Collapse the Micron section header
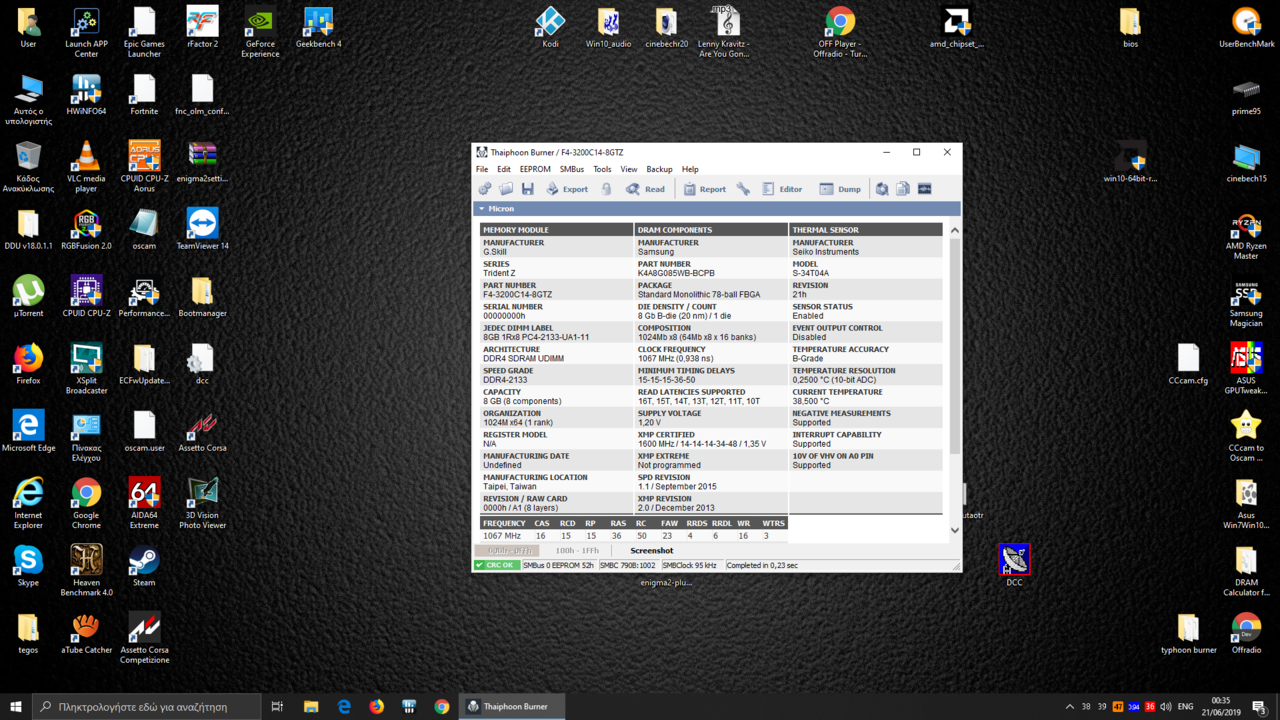This screenshot has width=1280, height=720. click(717, 209)
